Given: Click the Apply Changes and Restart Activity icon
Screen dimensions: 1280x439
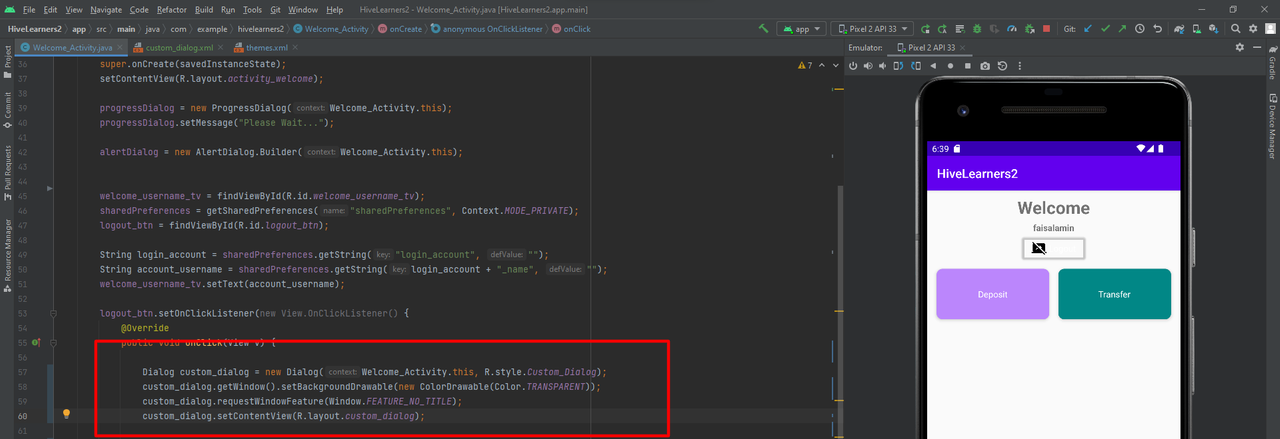Looking at the screenshot, I should tap(942, 29).
